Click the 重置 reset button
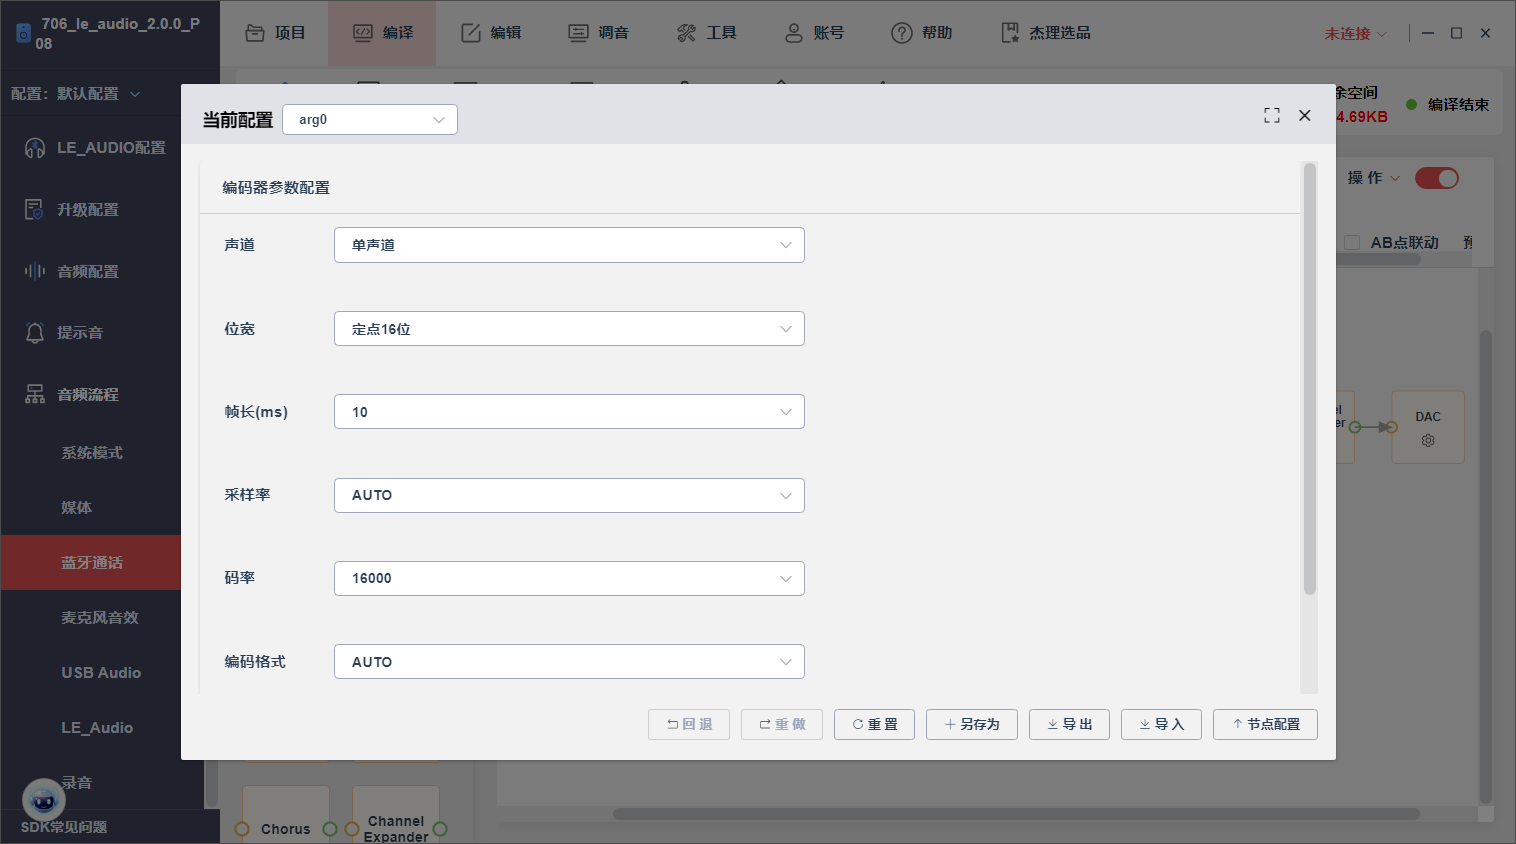The image size is (1516, 844). pos(875,725)
